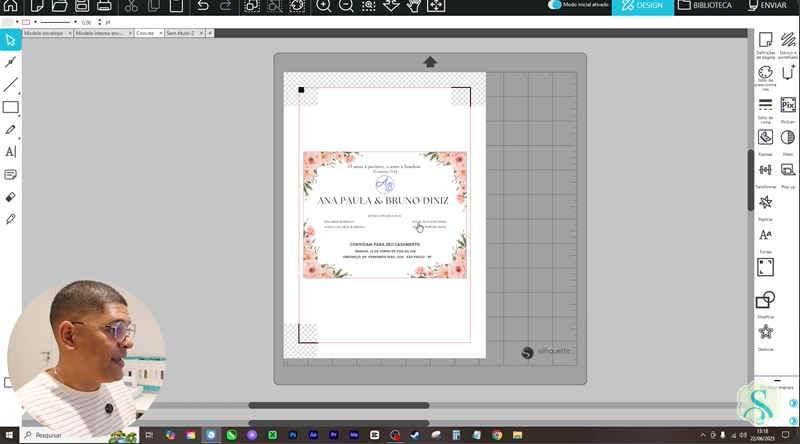Click the fill pattern swatch

[8, 22]
